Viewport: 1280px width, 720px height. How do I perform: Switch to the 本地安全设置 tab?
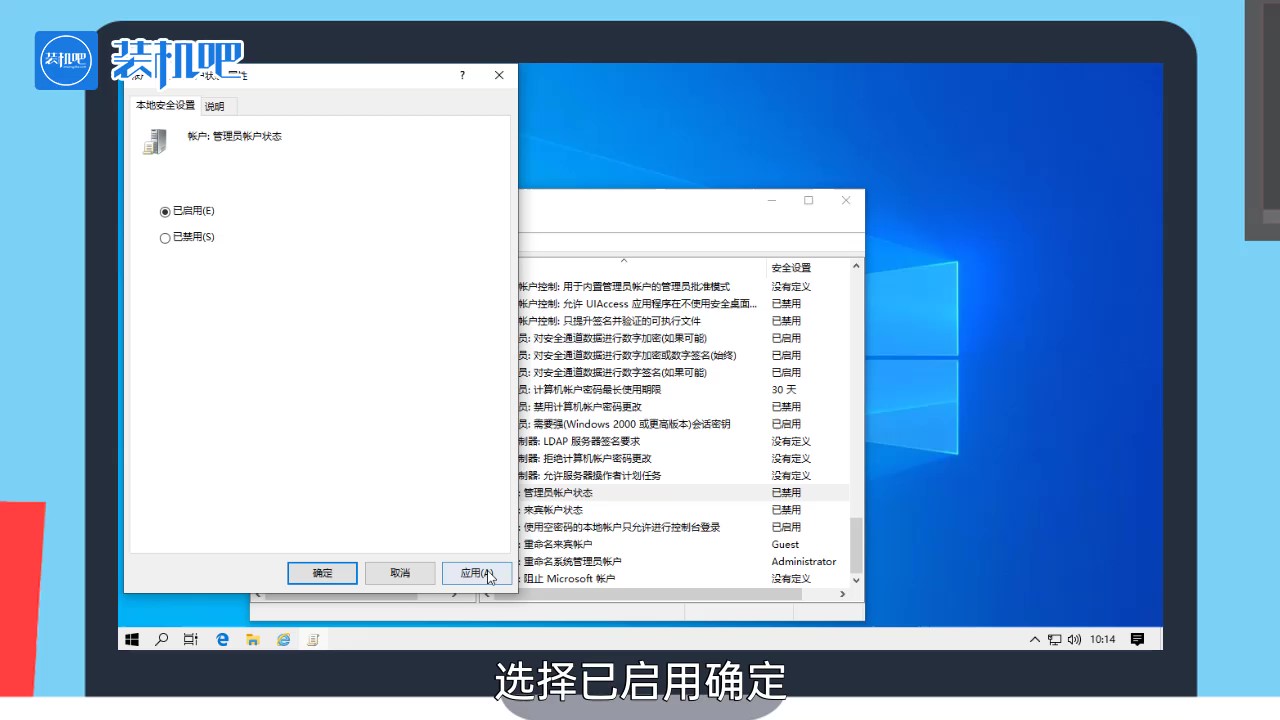(163, 105)
